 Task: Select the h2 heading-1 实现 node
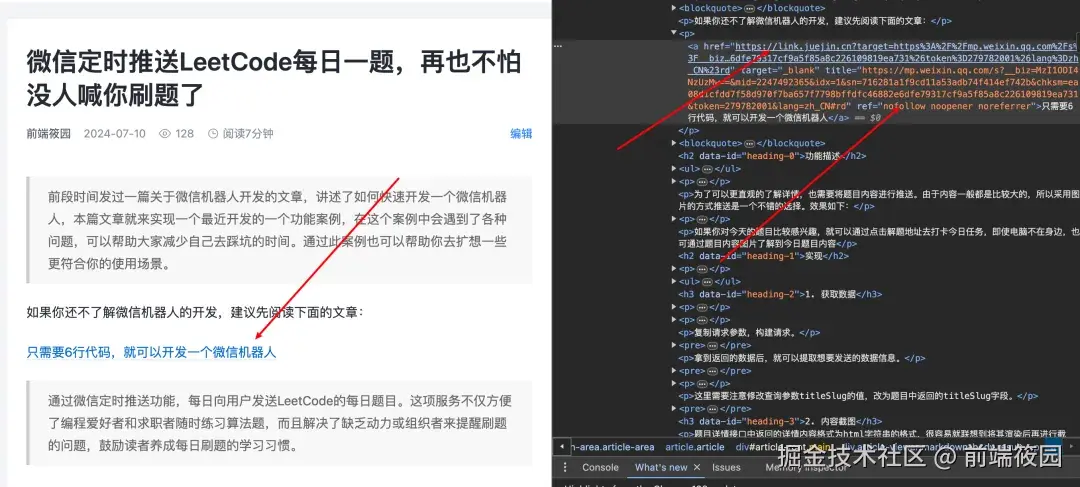pos(763,256)
